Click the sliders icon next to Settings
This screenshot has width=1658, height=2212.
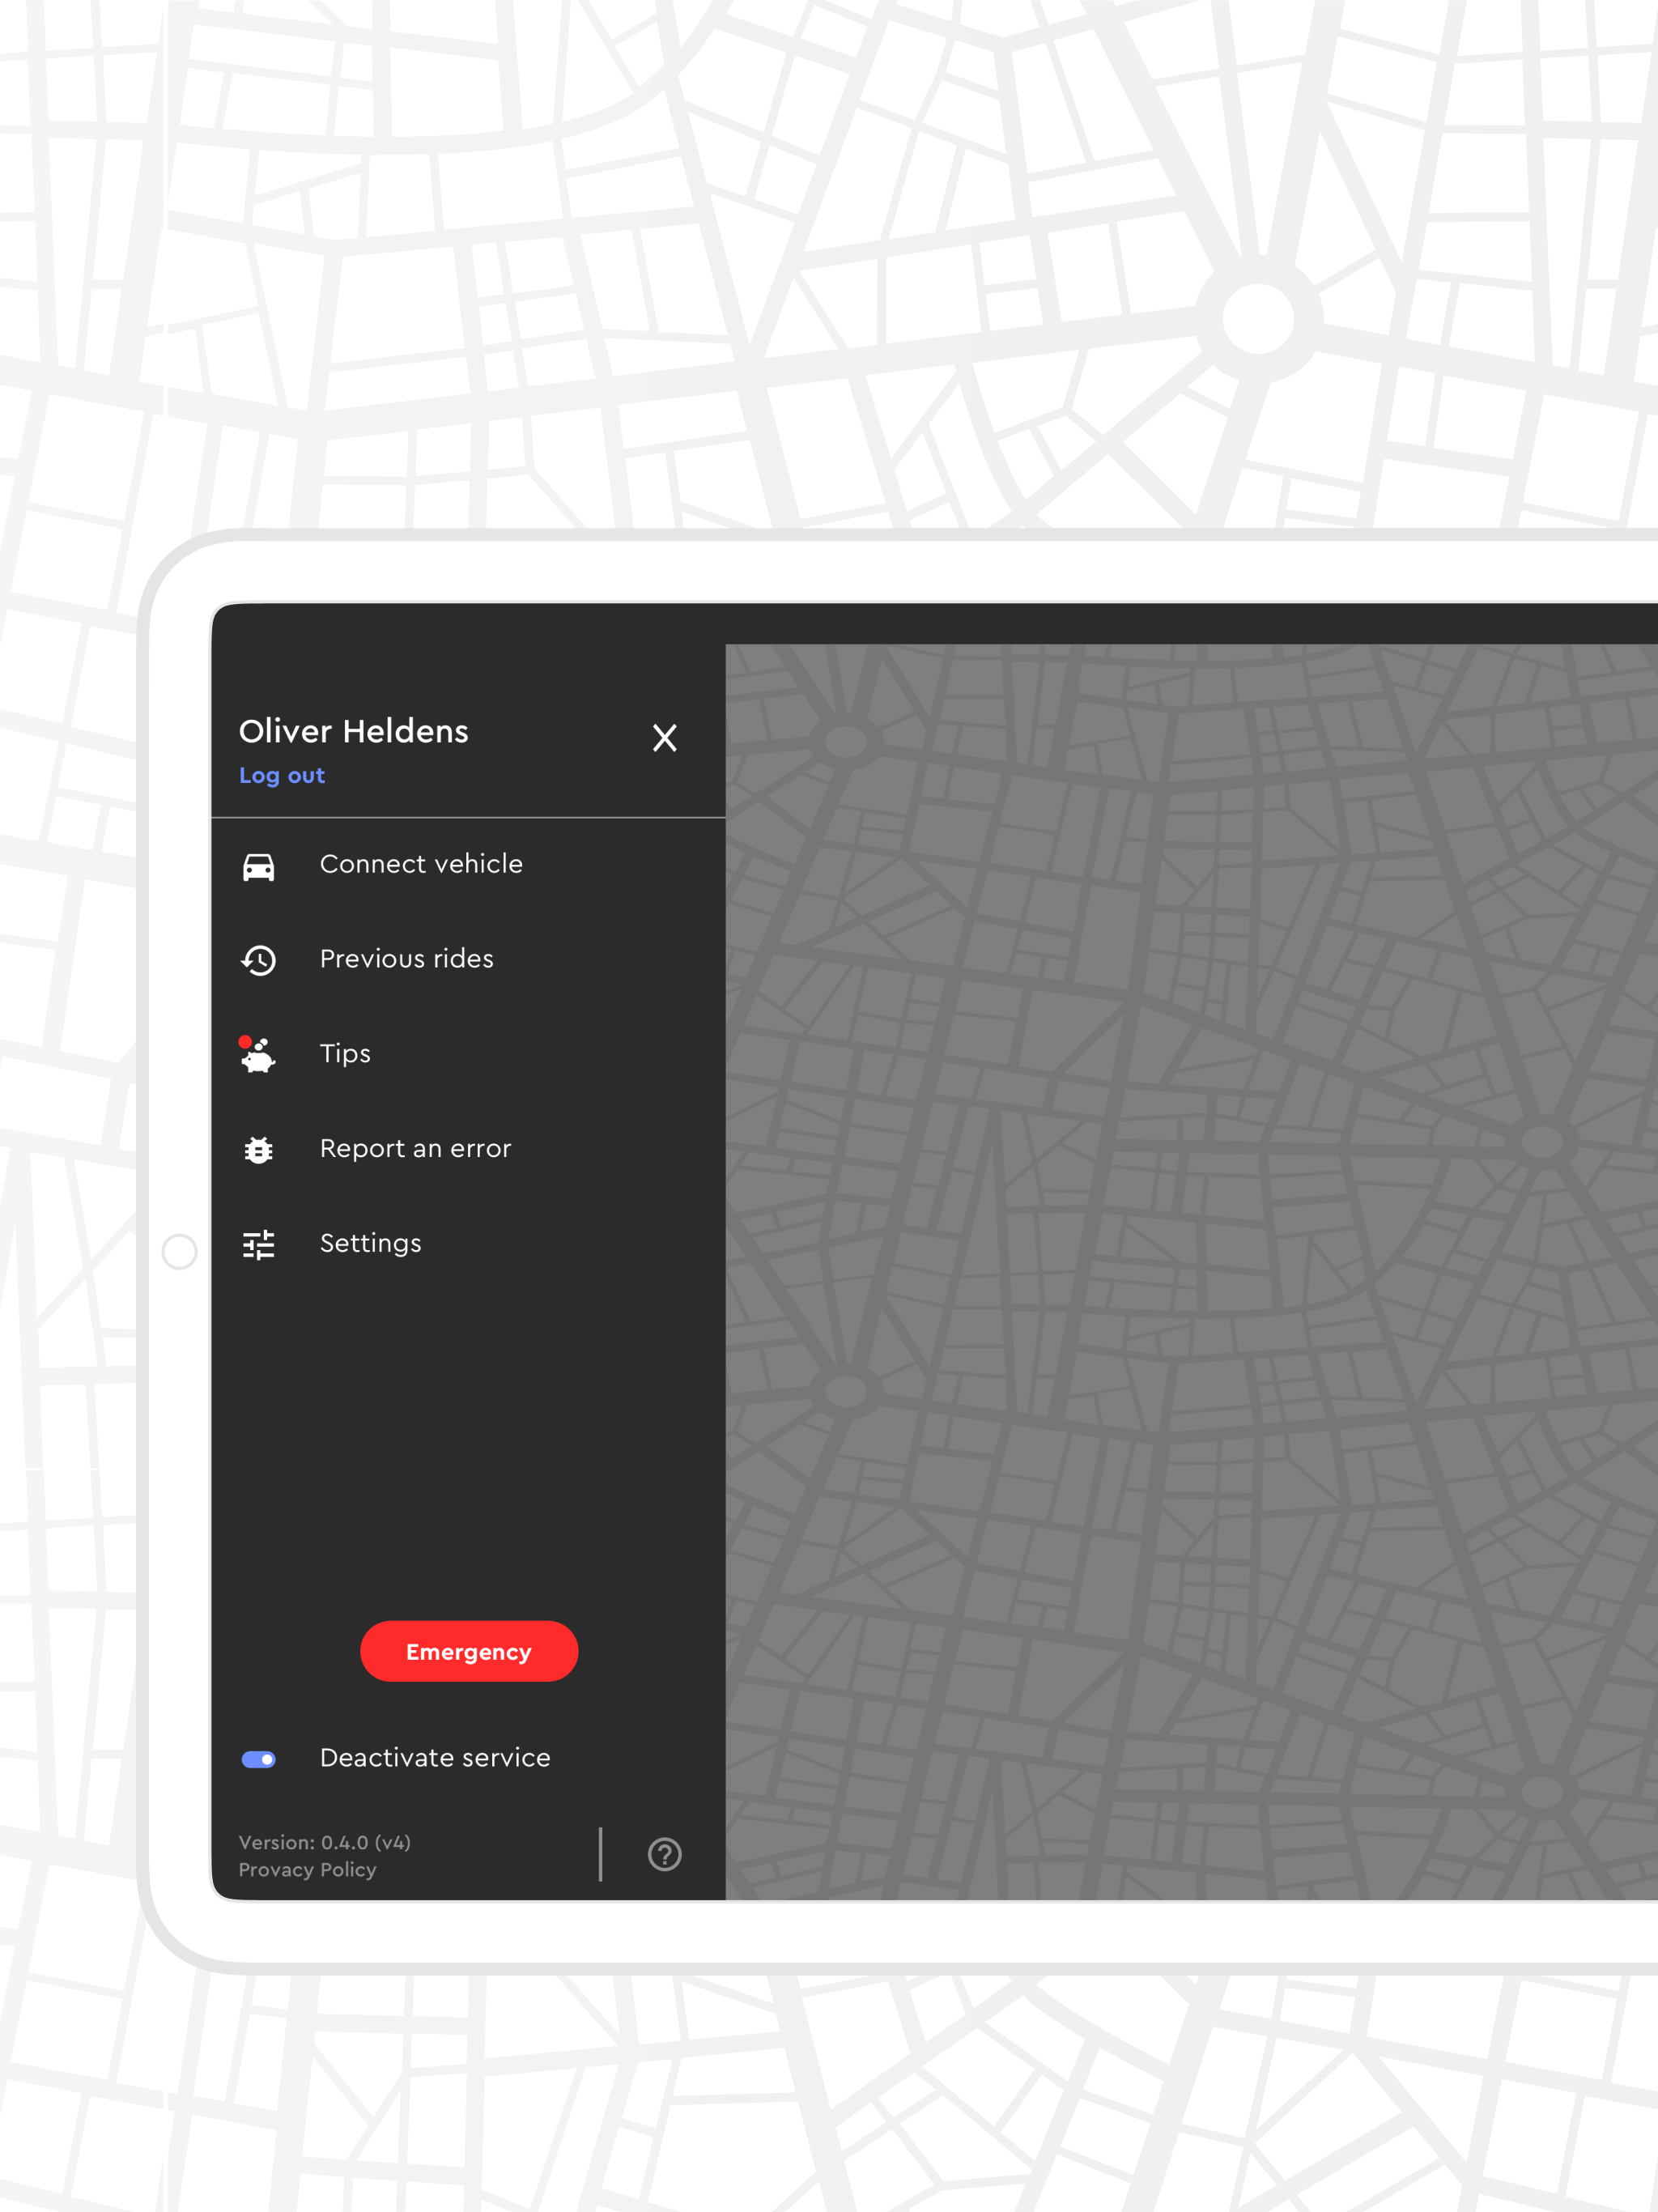(258, 1244)
